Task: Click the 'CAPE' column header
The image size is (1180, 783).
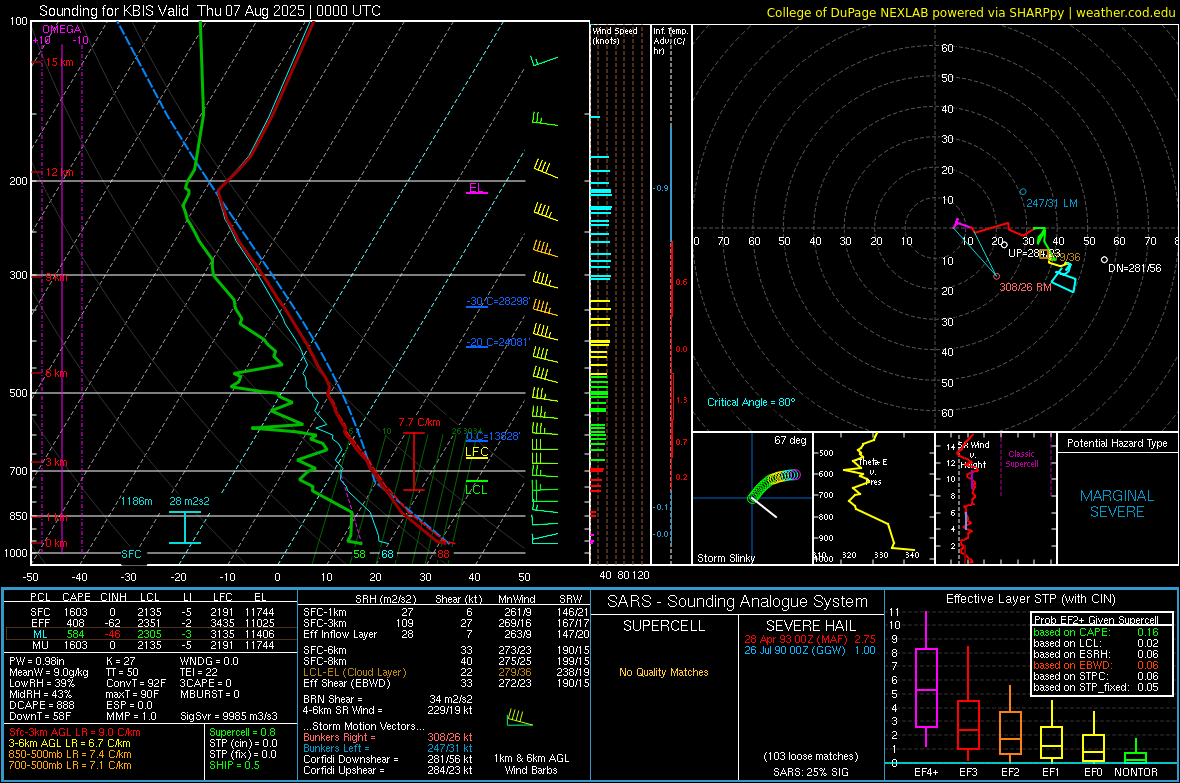Action: coord(76,598)
